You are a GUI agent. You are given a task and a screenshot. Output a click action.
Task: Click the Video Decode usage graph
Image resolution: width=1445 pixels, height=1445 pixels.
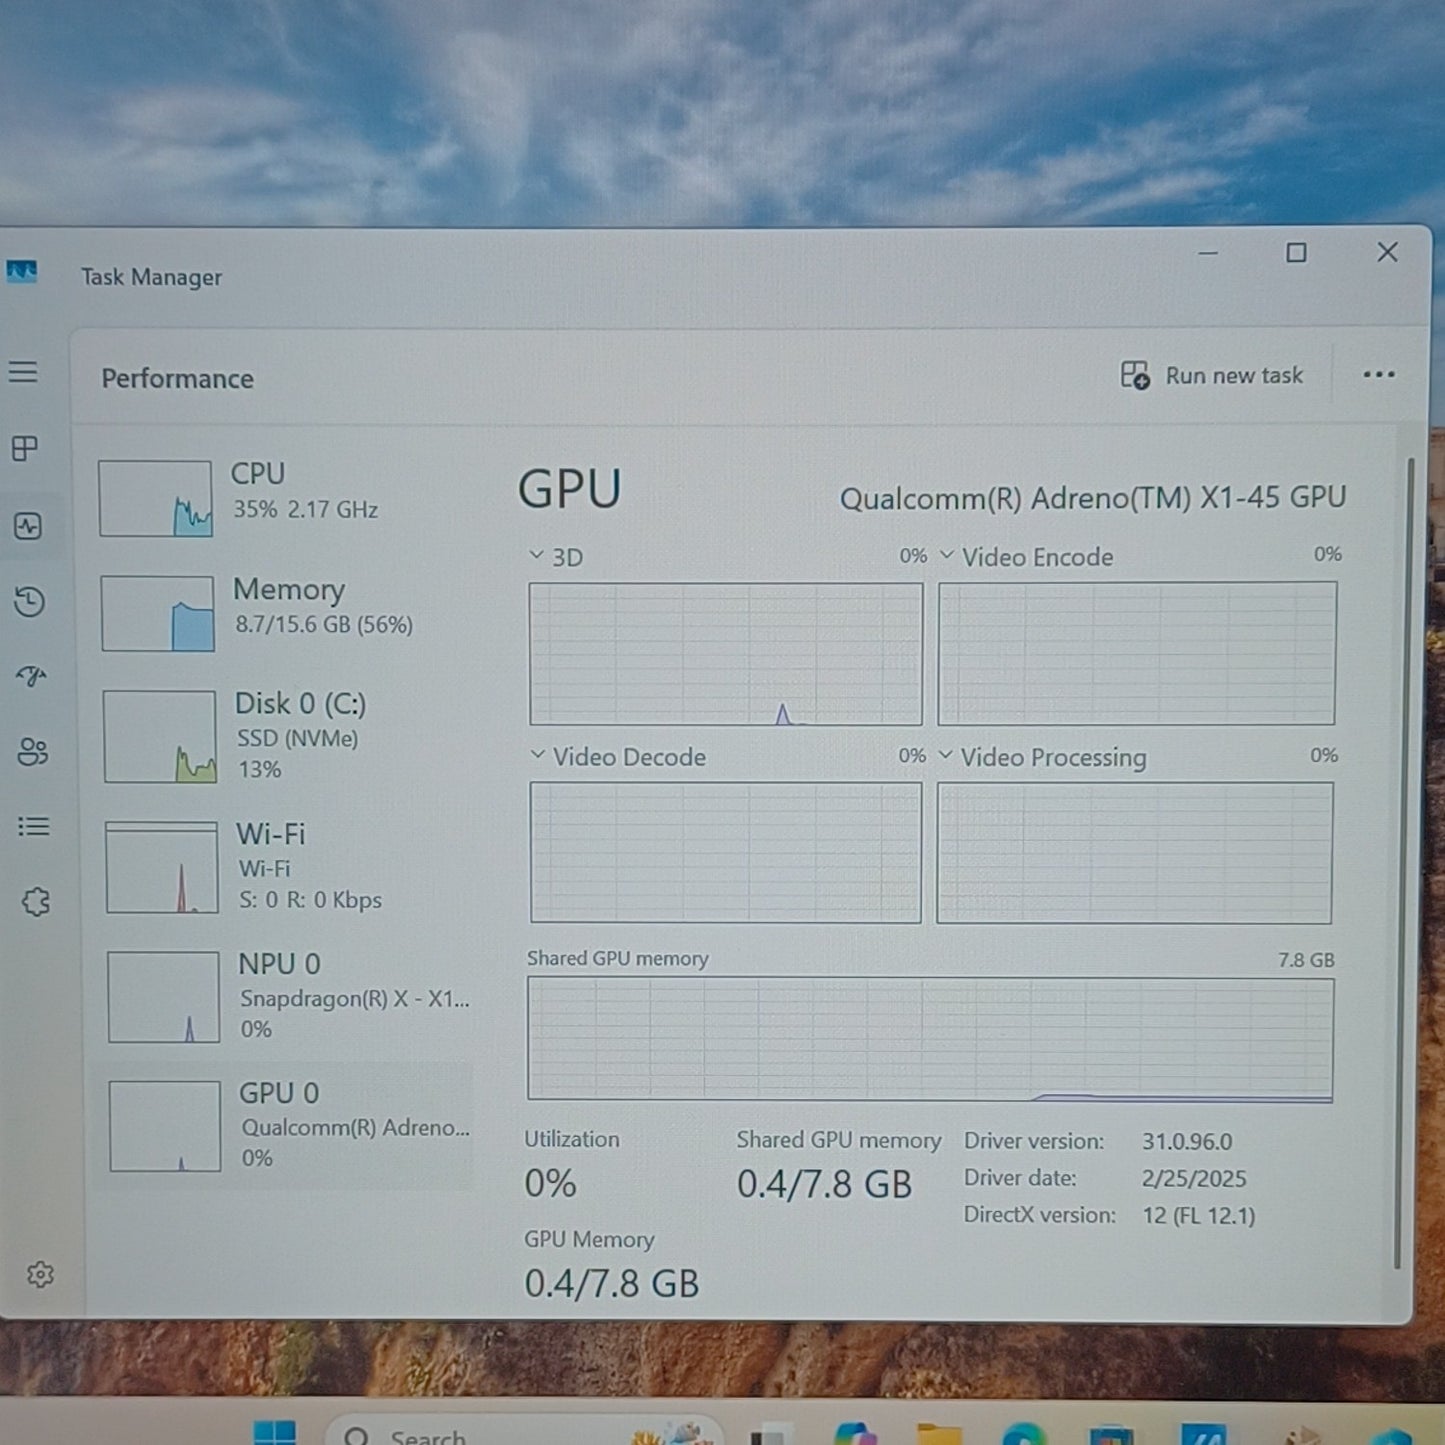[x=725, y=852]
